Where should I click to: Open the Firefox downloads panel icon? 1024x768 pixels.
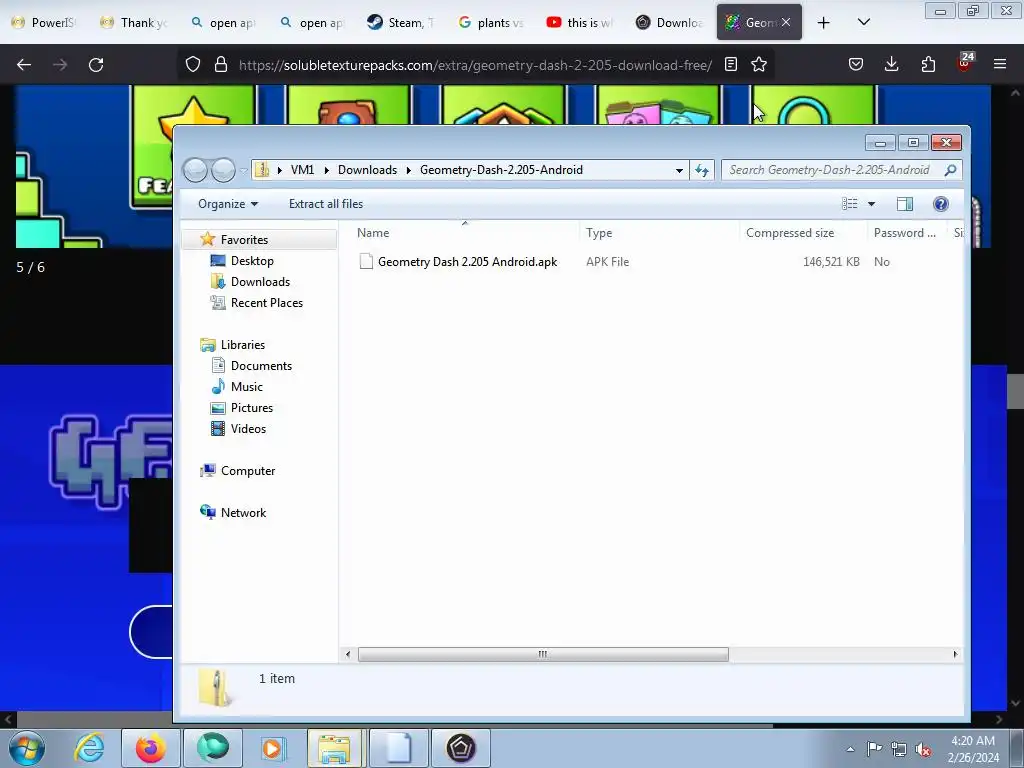click(x=891, y=65)
